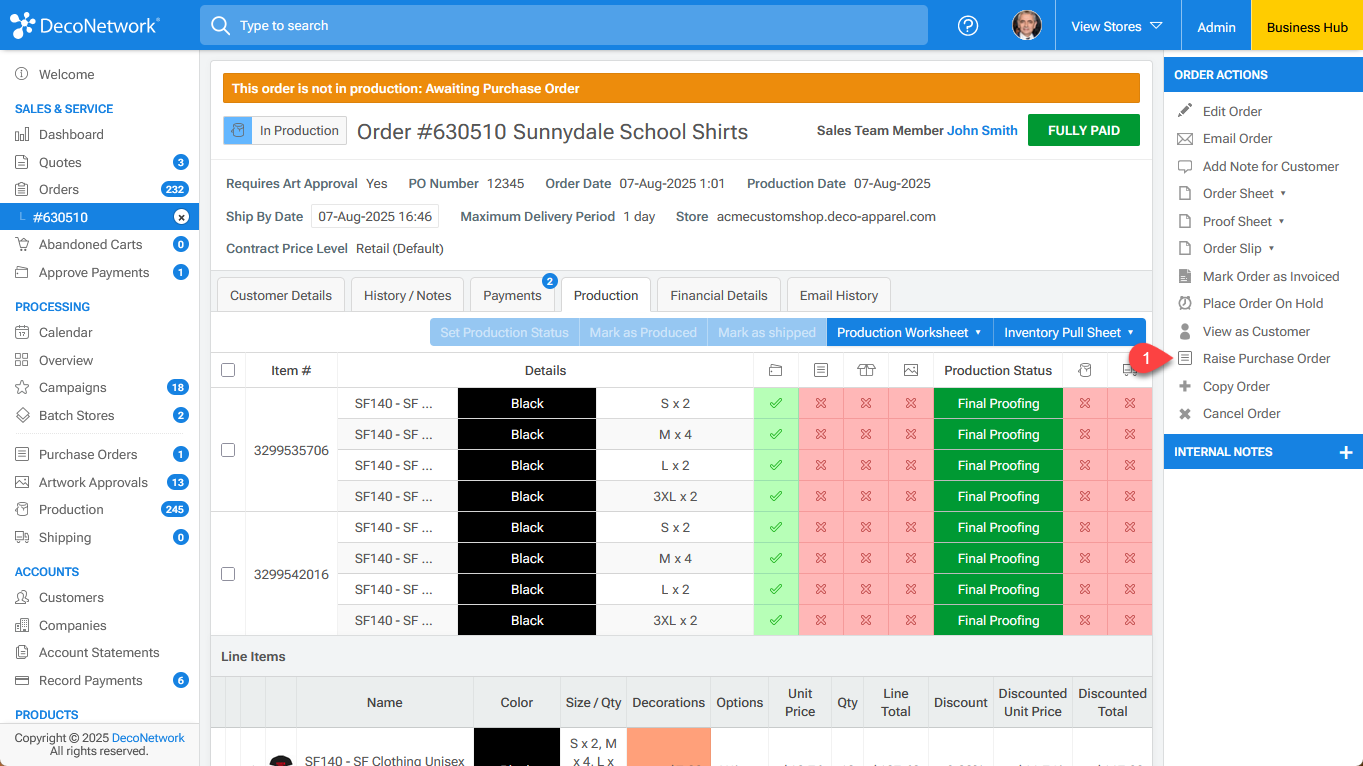Click the Cancel Order X icon
Image resolution: width=1363 pixels, height=766 pixels.
pos(1194,413)
